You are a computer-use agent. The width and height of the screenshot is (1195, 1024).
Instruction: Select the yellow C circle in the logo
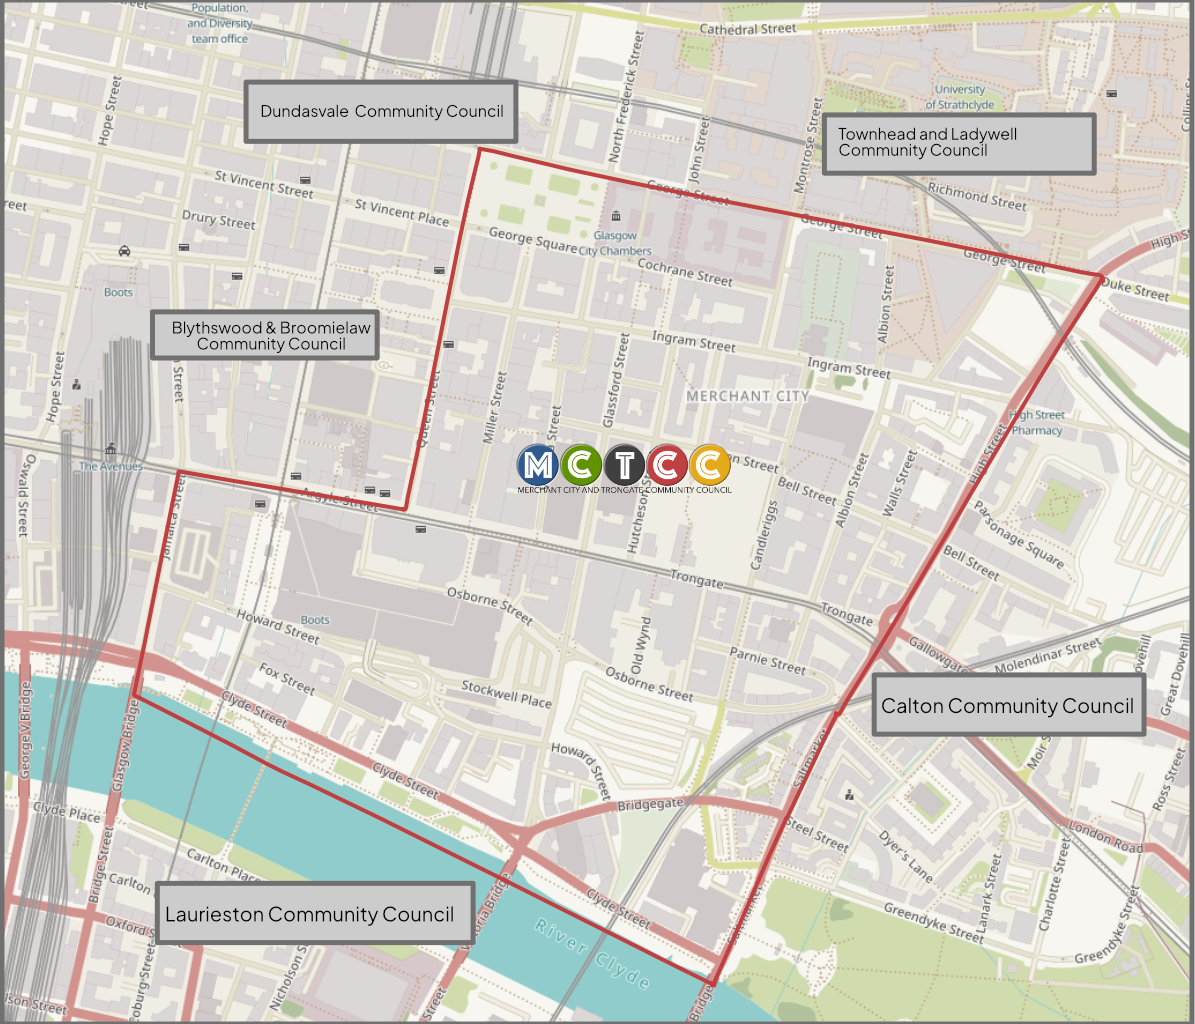[x=710, y=464]
